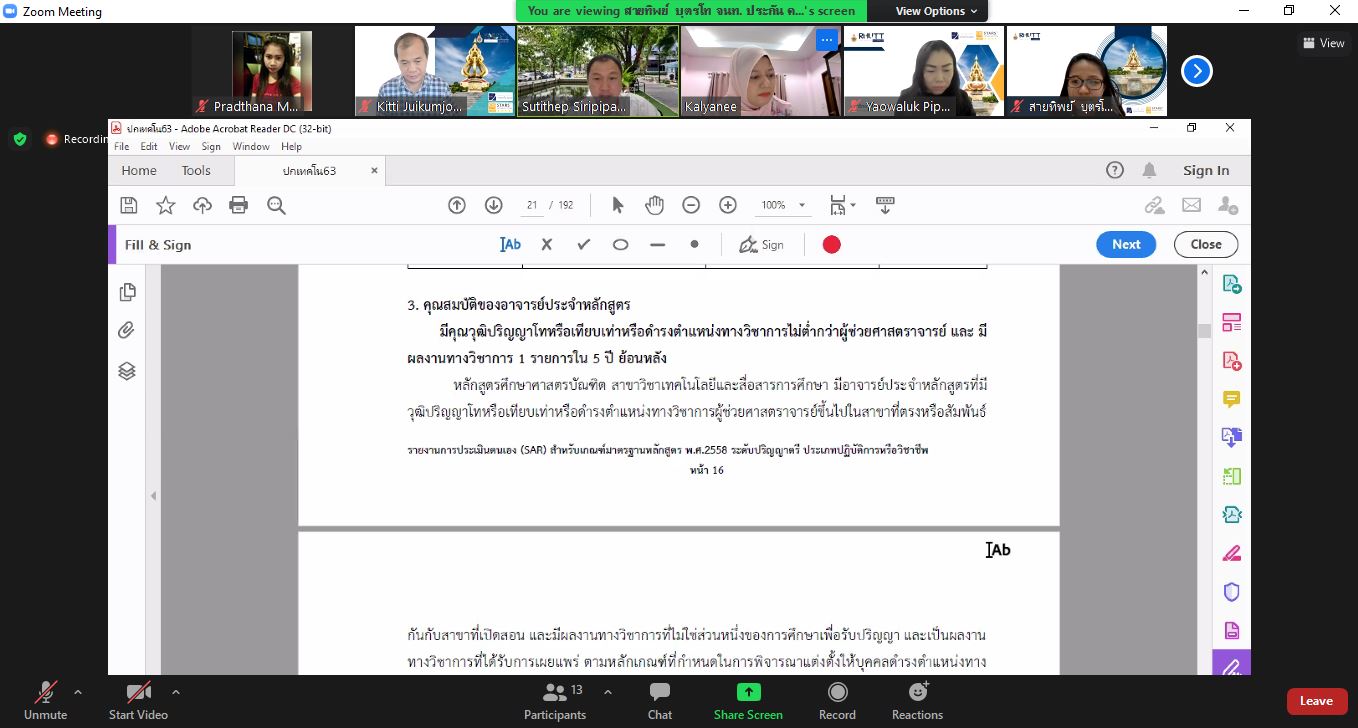Click the page number input field

531,205
